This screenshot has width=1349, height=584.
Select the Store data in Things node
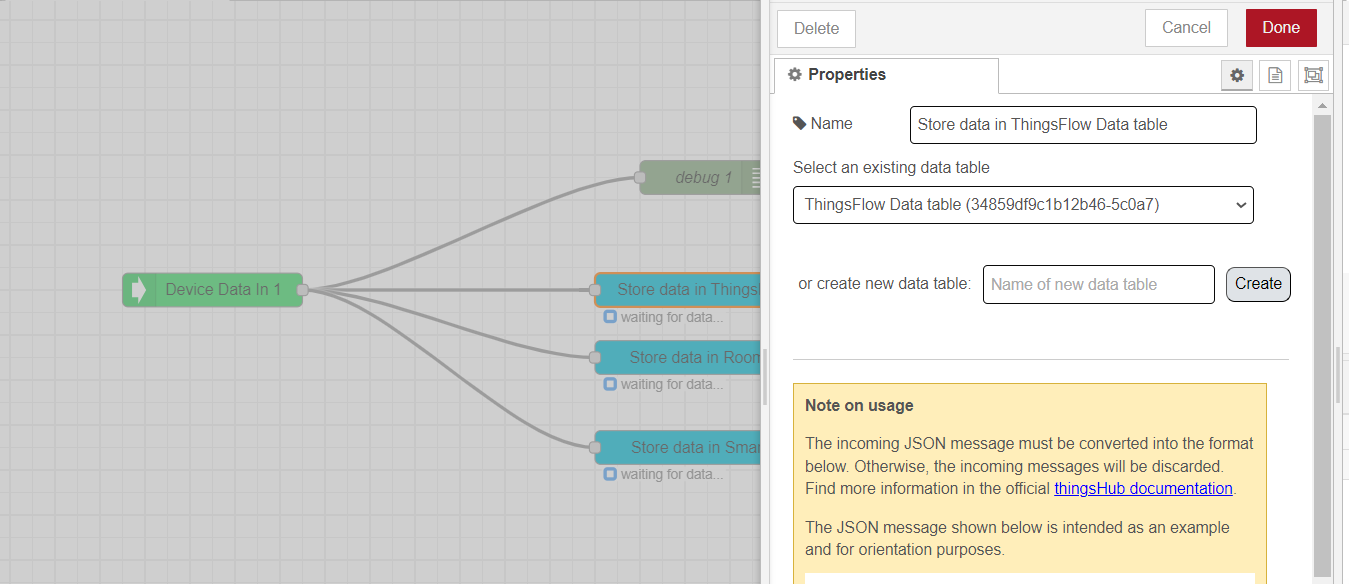click(680, 290)
